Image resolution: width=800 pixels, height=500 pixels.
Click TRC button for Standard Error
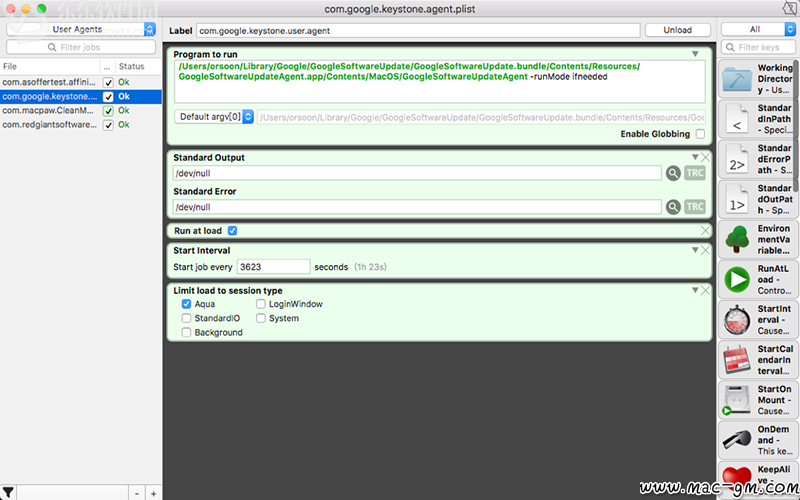695,207
